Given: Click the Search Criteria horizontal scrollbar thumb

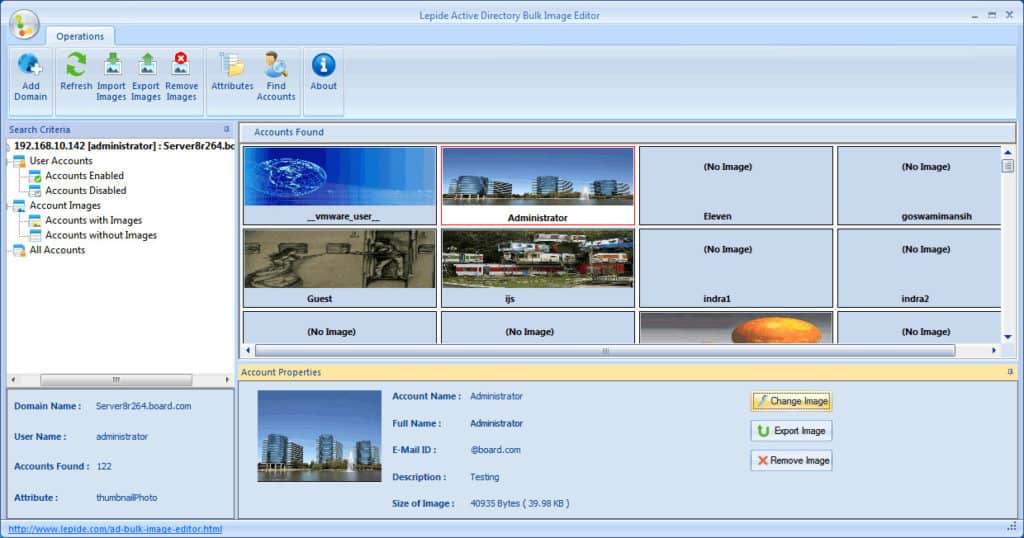Looking at the screenshot, I should point(116,379).
